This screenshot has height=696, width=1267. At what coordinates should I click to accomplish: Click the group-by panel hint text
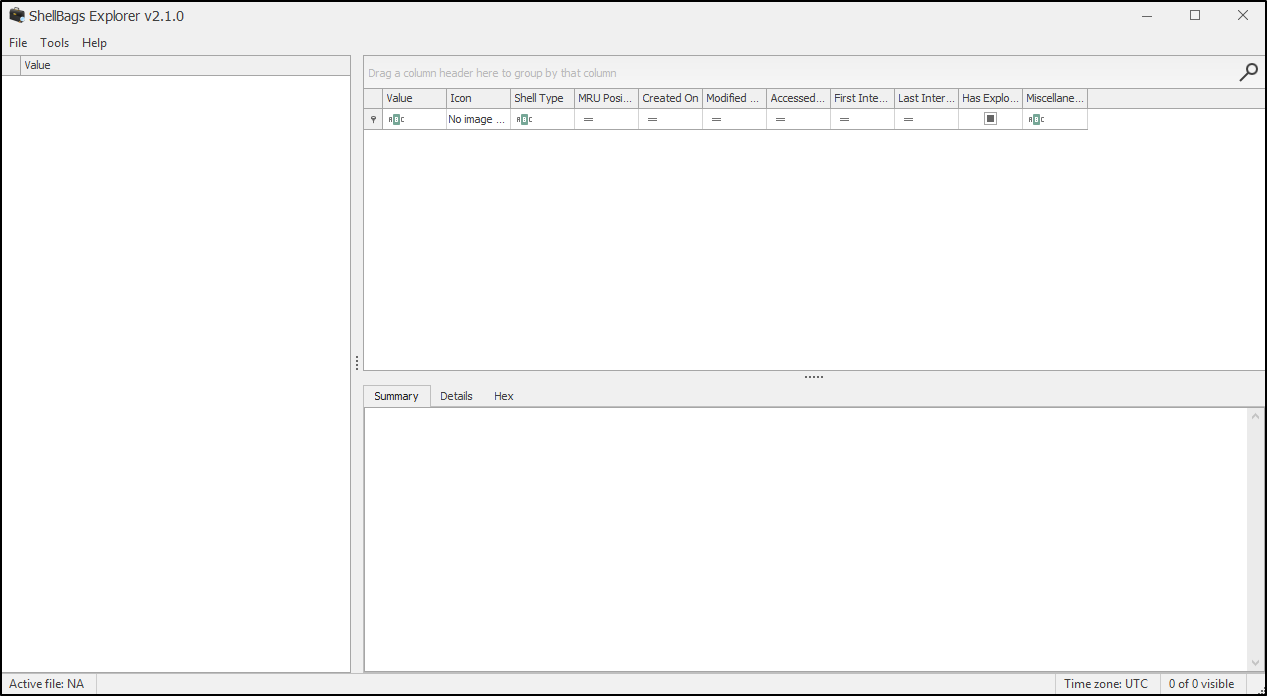[492, 73]
